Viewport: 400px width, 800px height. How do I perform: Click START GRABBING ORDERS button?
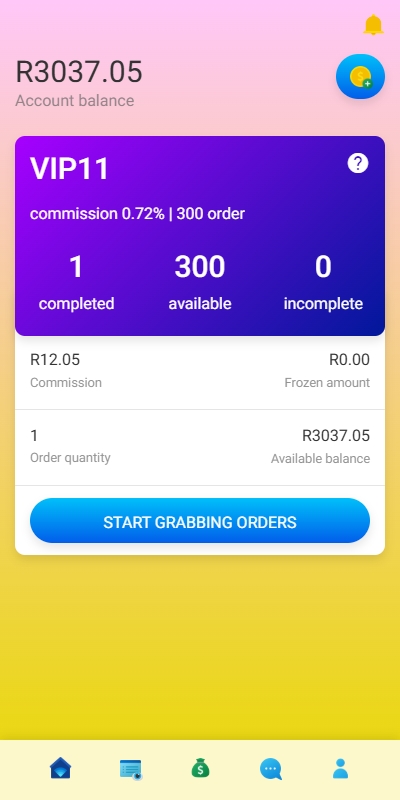click(x=200, y=521)
